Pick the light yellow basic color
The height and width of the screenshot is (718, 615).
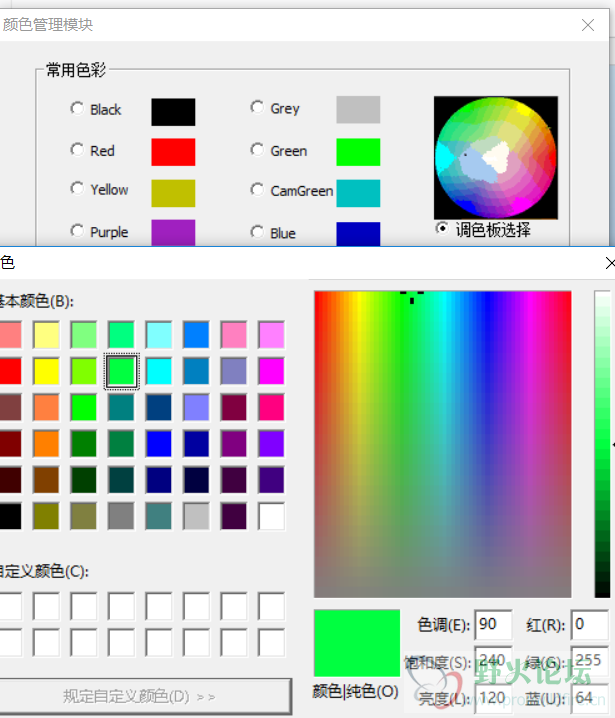click(x=46, y=335)
